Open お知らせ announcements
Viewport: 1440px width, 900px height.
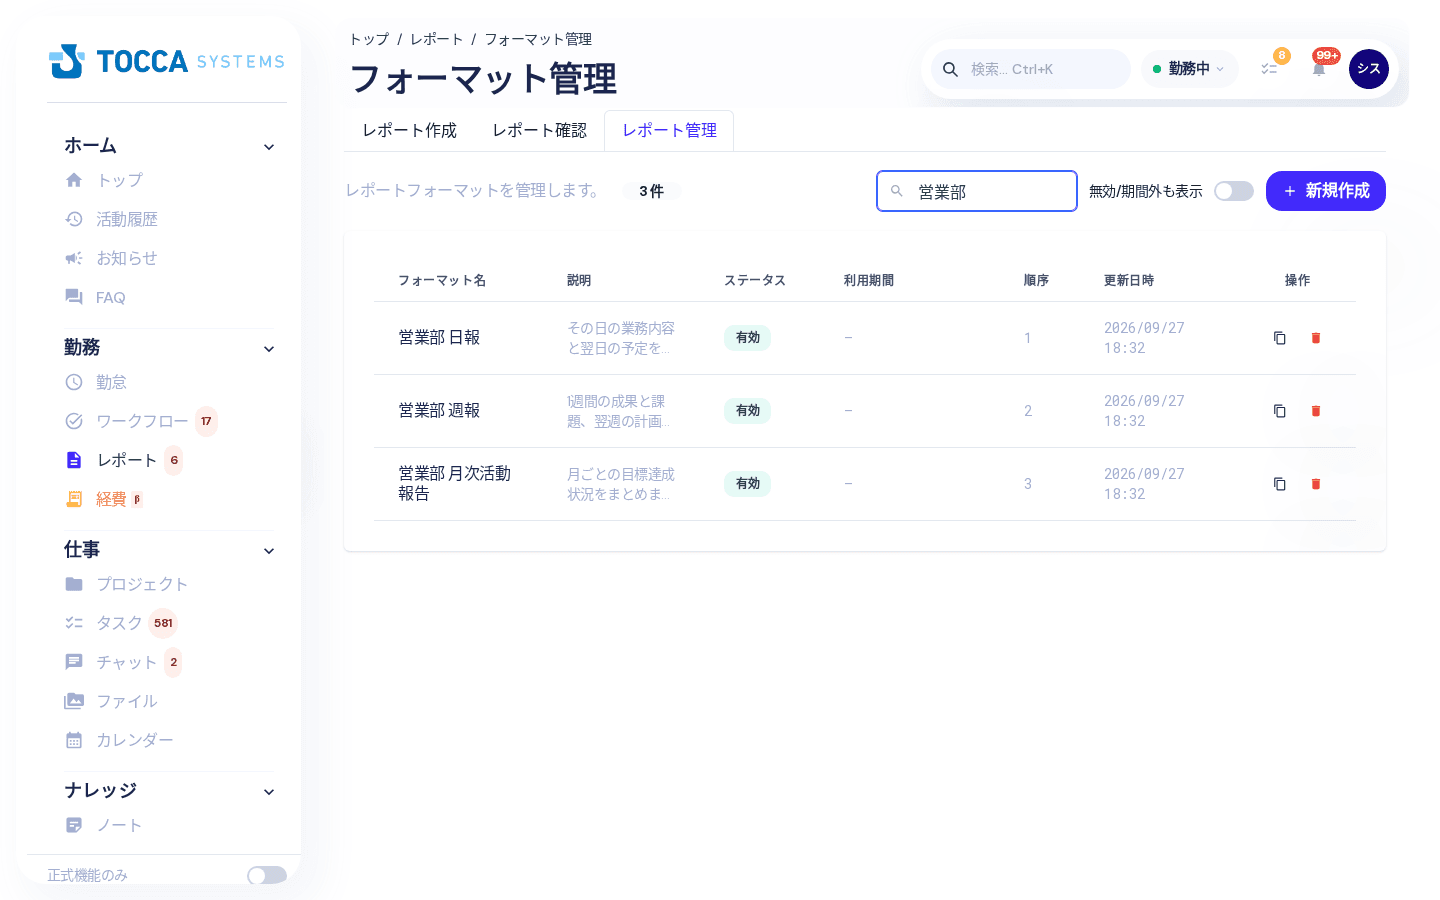click(x=112, y=258)
